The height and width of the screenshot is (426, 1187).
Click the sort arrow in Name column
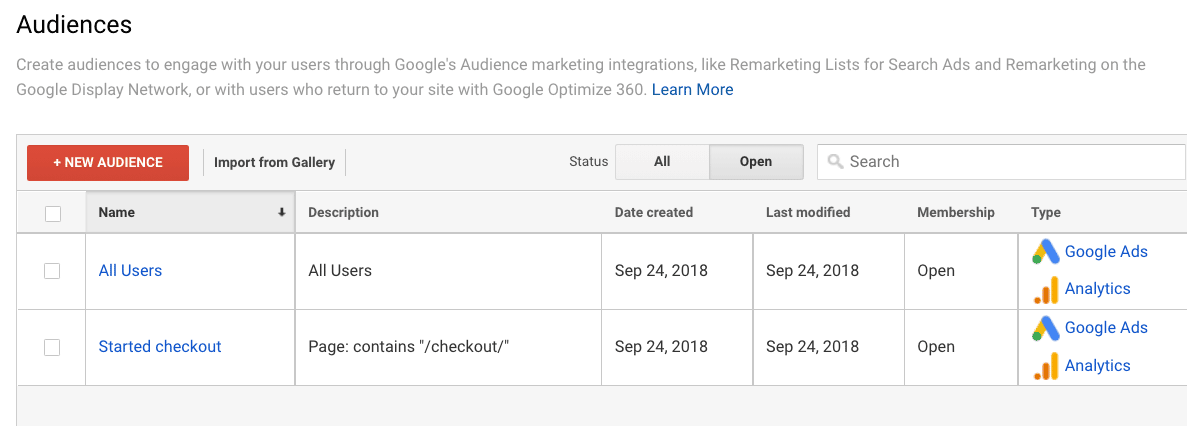[x=282, y=213]
